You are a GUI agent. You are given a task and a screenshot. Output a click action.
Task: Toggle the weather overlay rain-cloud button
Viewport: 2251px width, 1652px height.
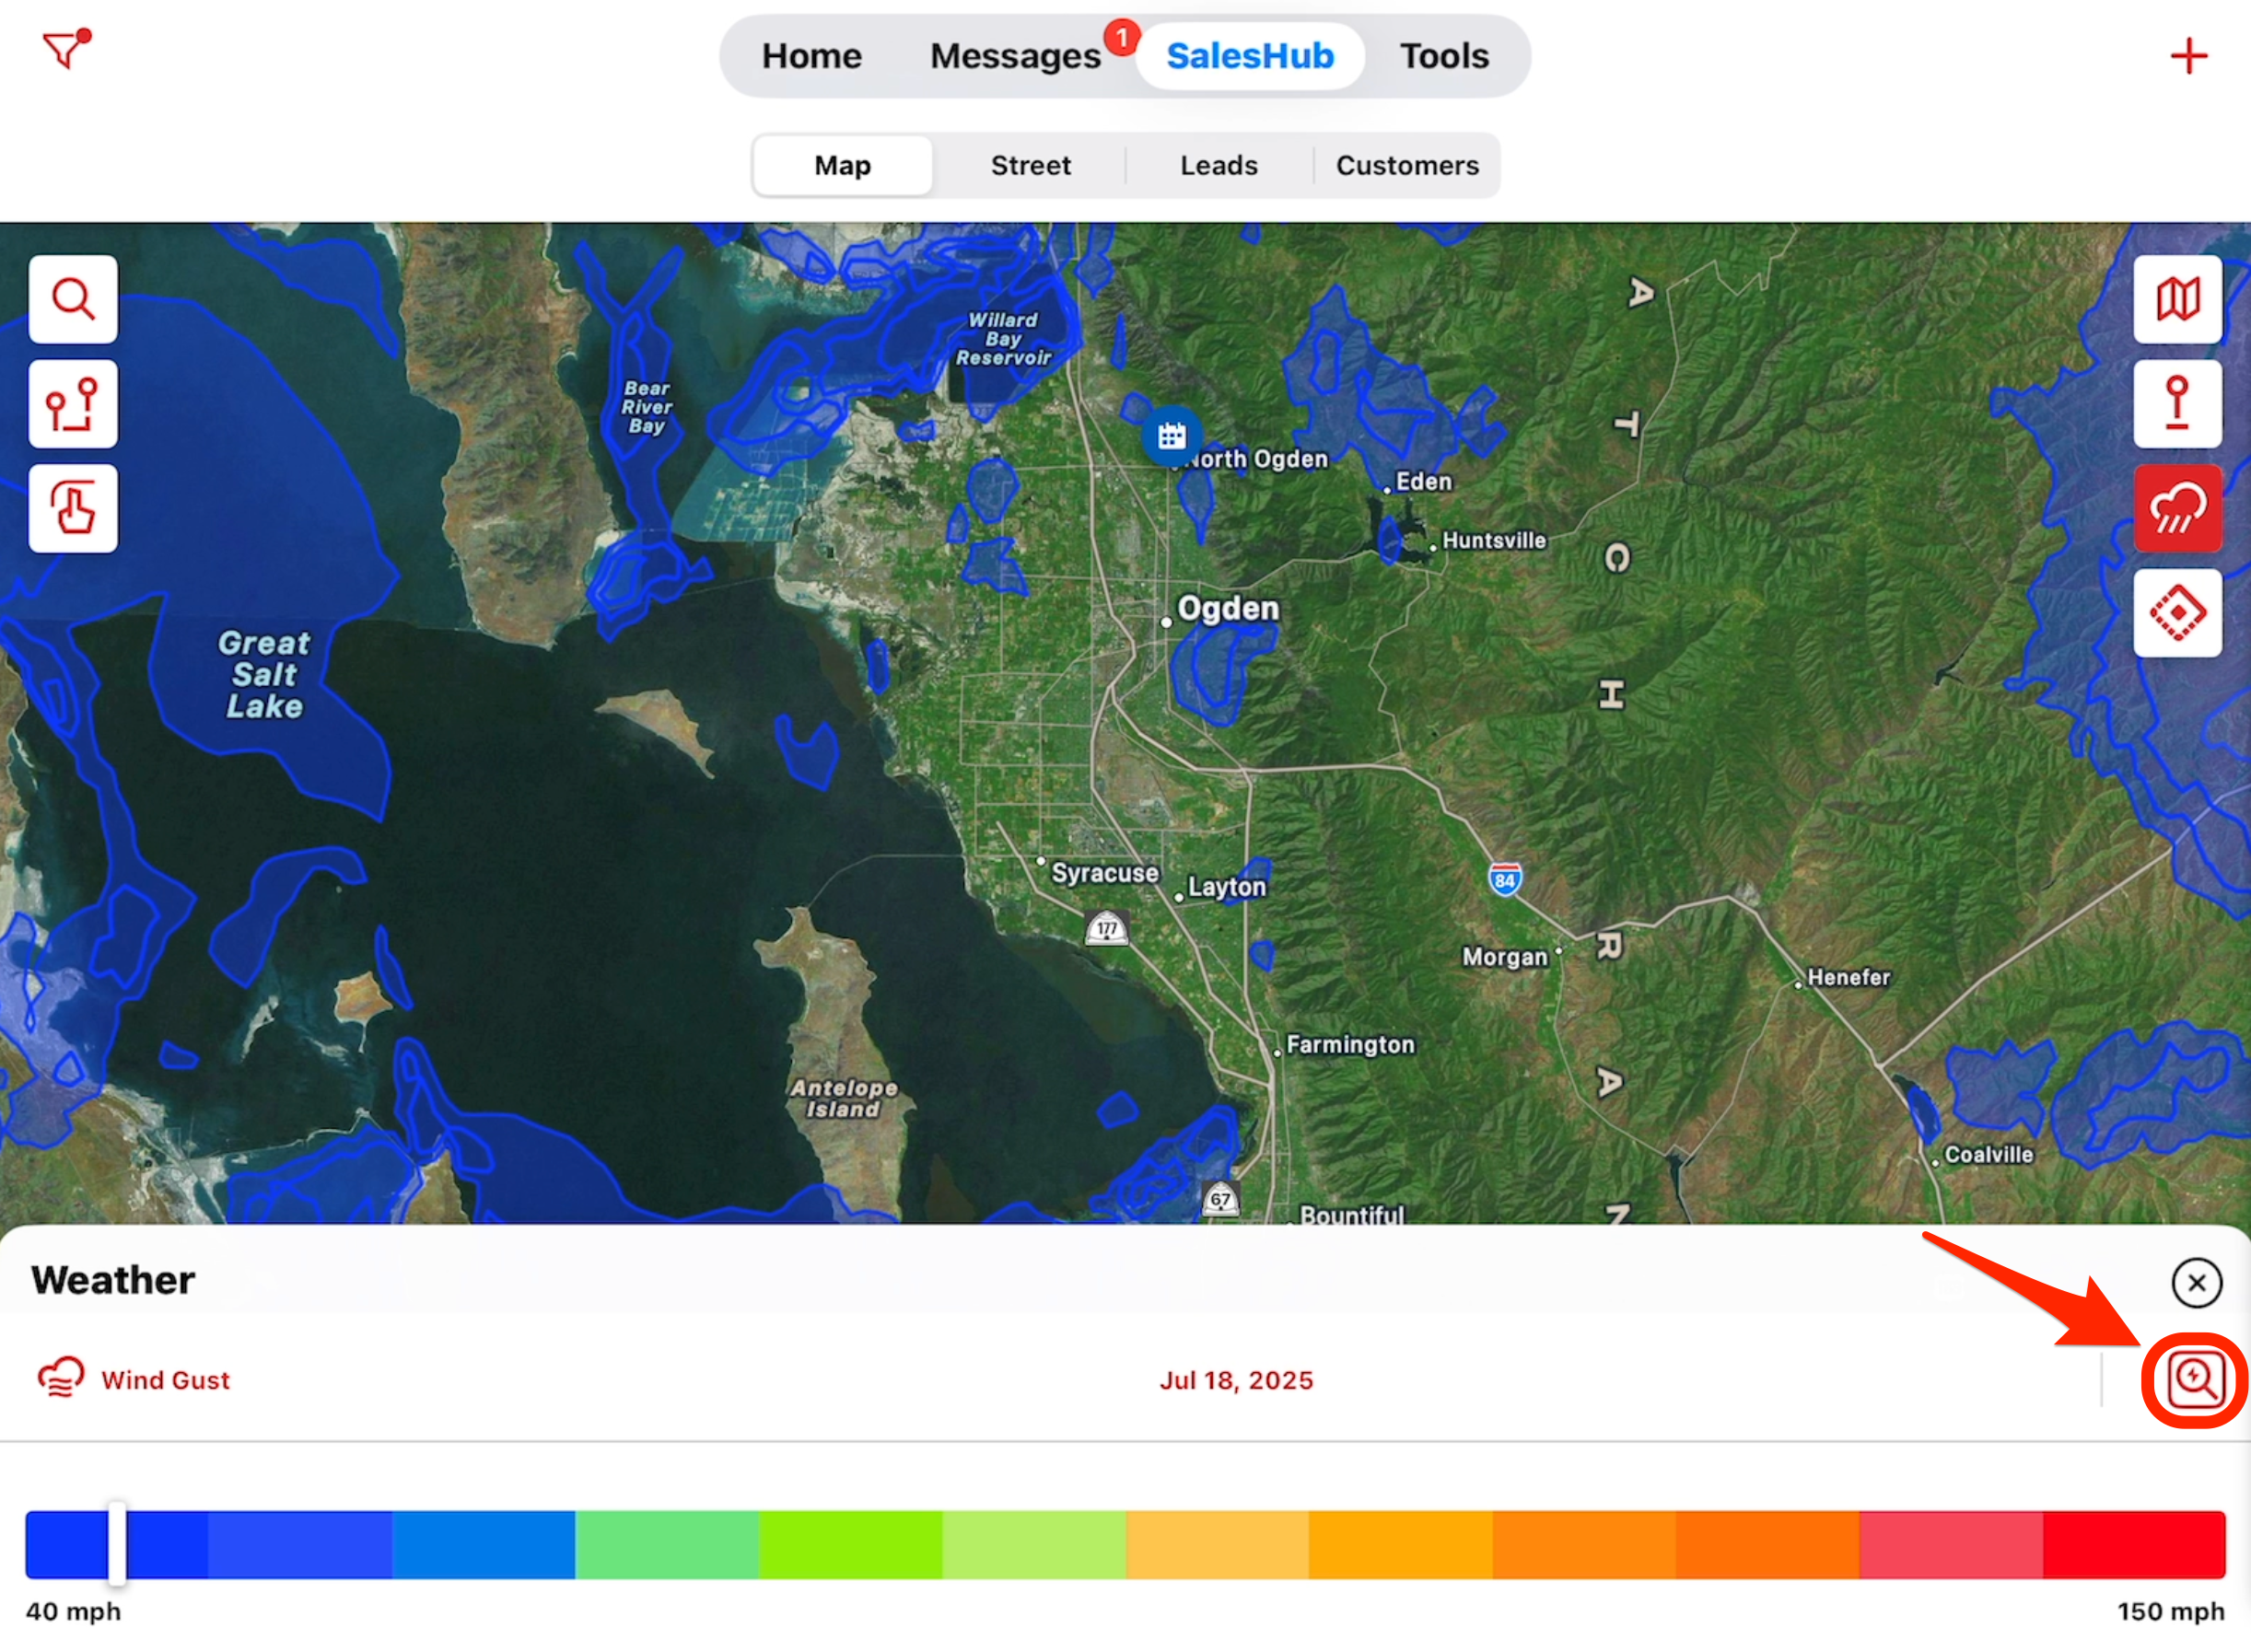2177,509
